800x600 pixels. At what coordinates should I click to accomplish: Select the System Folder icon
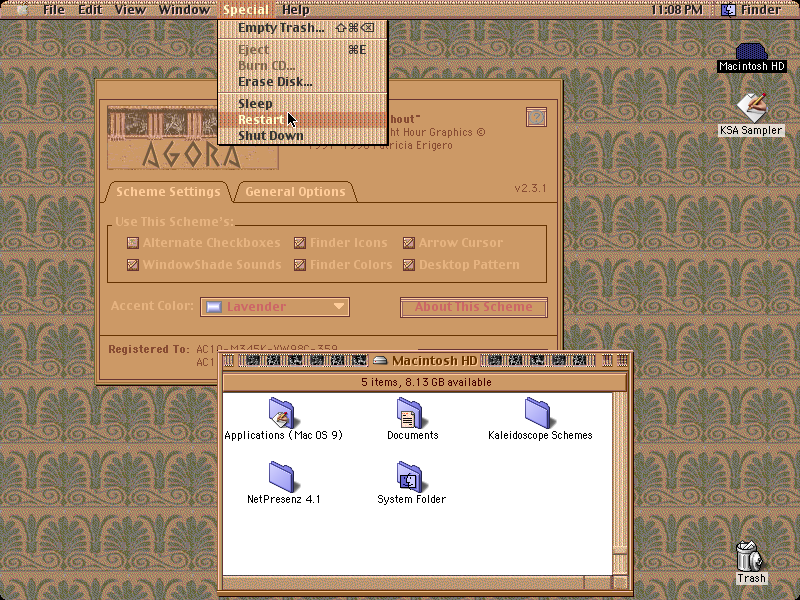(409, 477)
